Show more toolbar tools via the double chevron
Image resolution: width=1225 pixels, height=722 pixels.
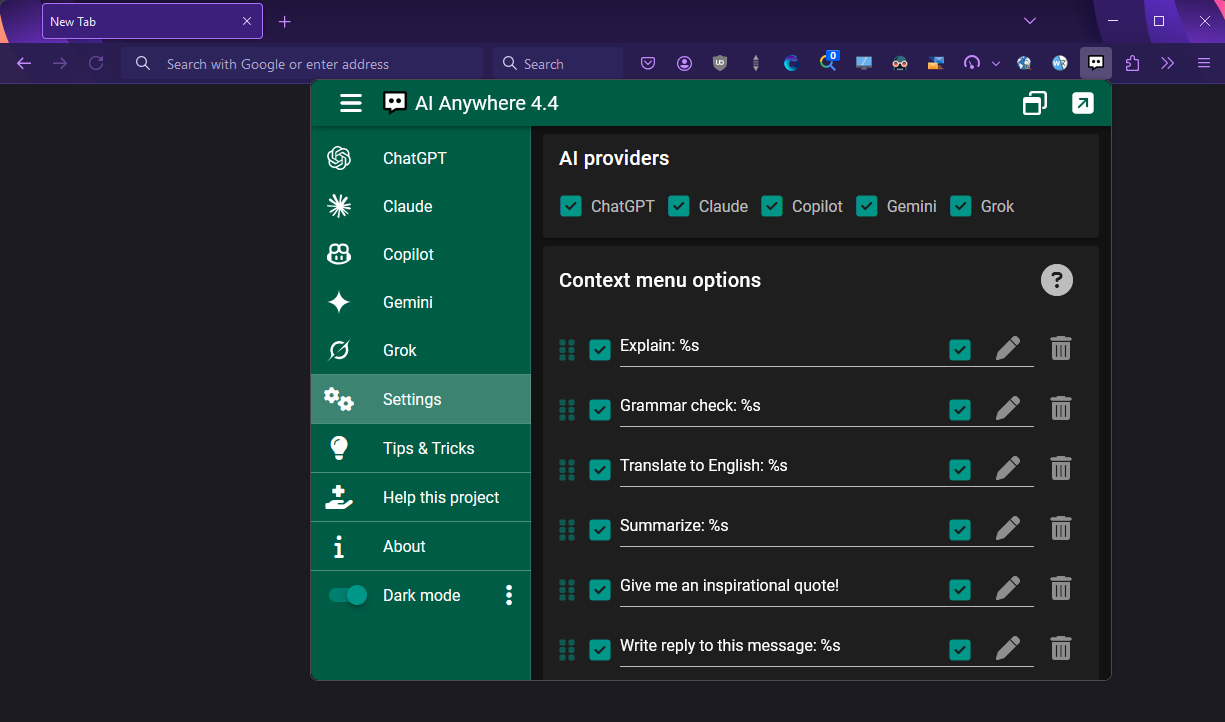(x=1168, y=63)
